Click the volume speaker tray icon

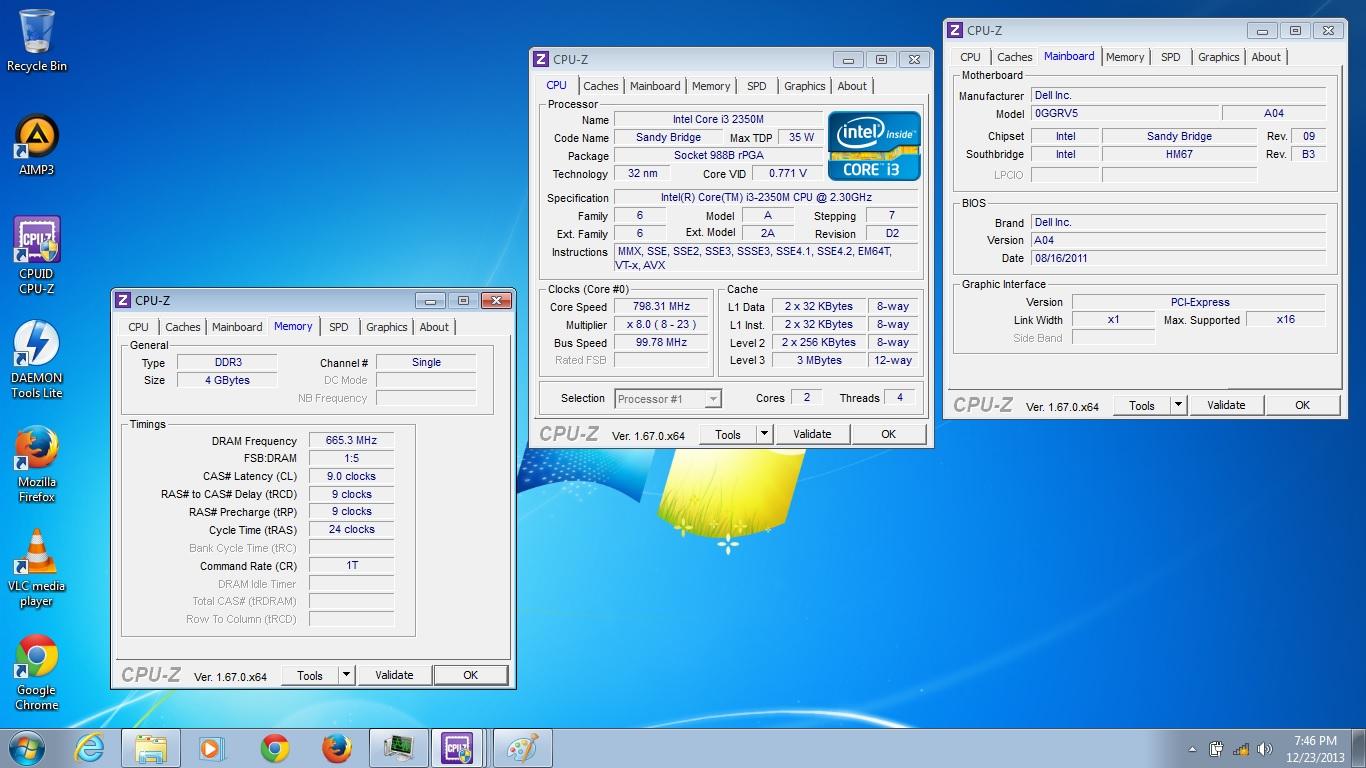point(1266,748)
